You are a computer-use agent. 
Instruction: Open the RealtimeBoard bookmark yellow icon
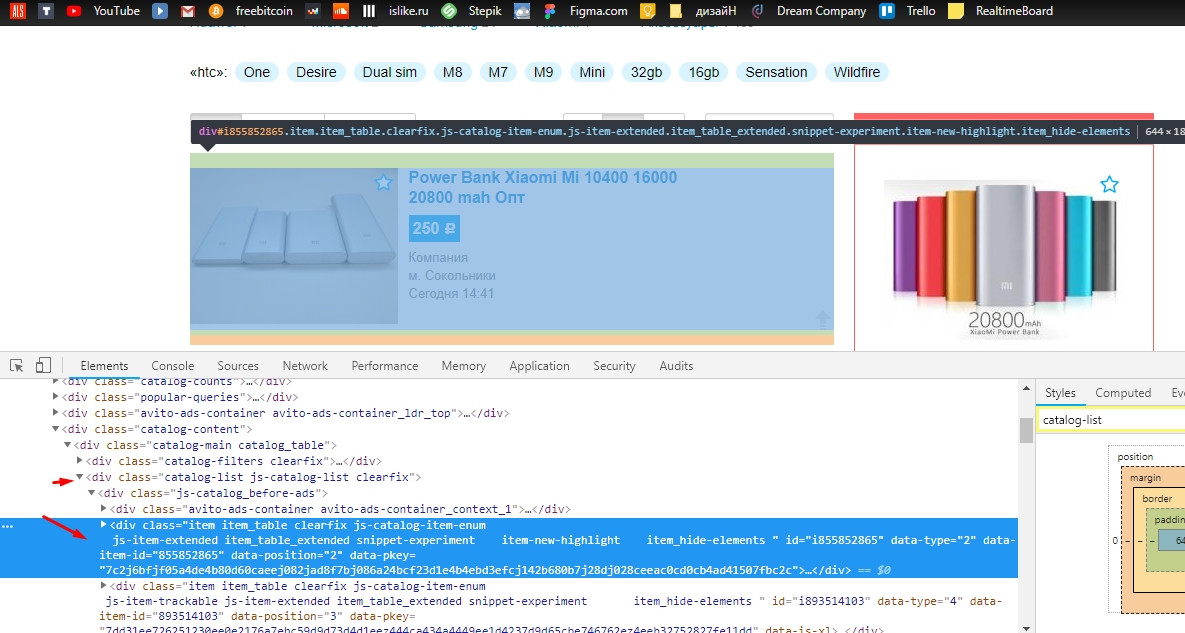coord(956,11)
